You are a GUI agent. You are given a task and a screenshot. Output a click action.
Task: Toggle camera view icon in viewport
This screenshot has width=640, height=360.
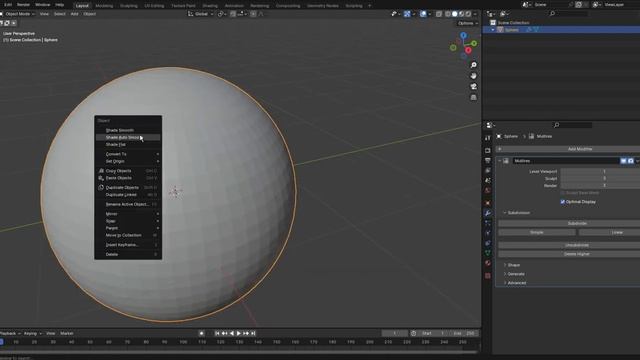coord(473,87)
